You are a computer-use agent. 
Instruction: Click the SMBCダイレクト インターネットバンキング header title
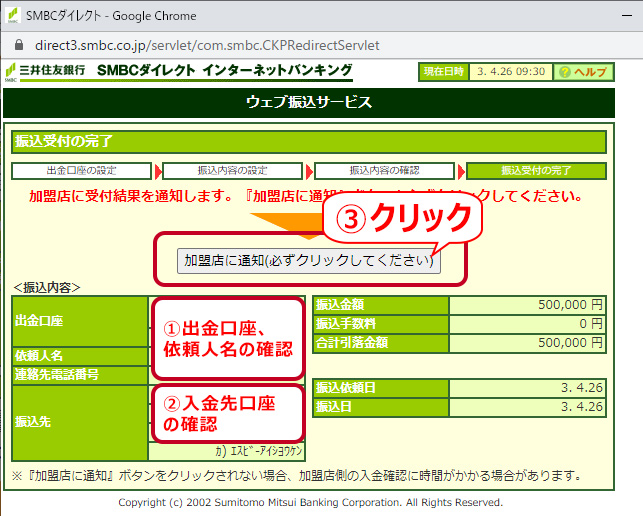[225, 71]
